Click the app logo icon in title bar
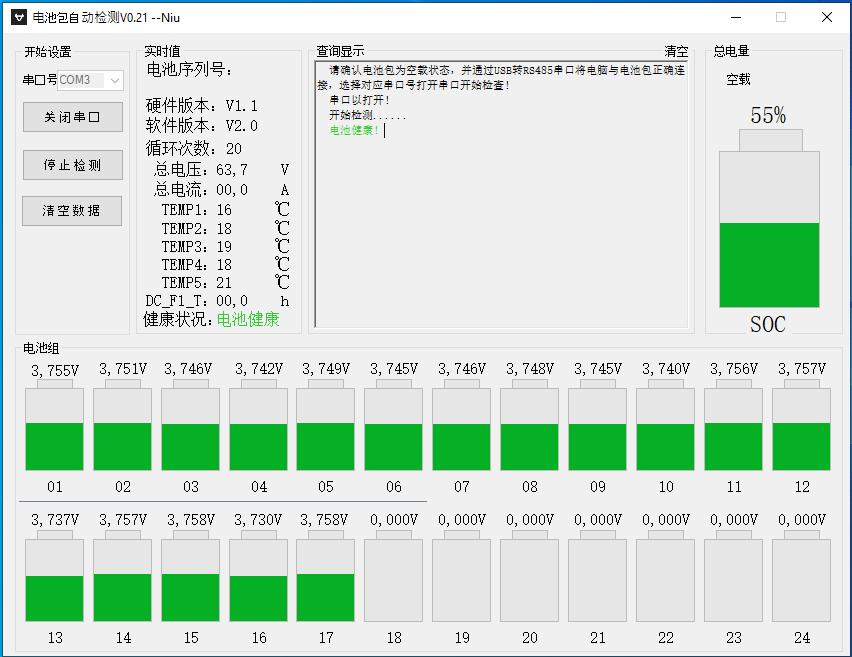 [17, 17]
